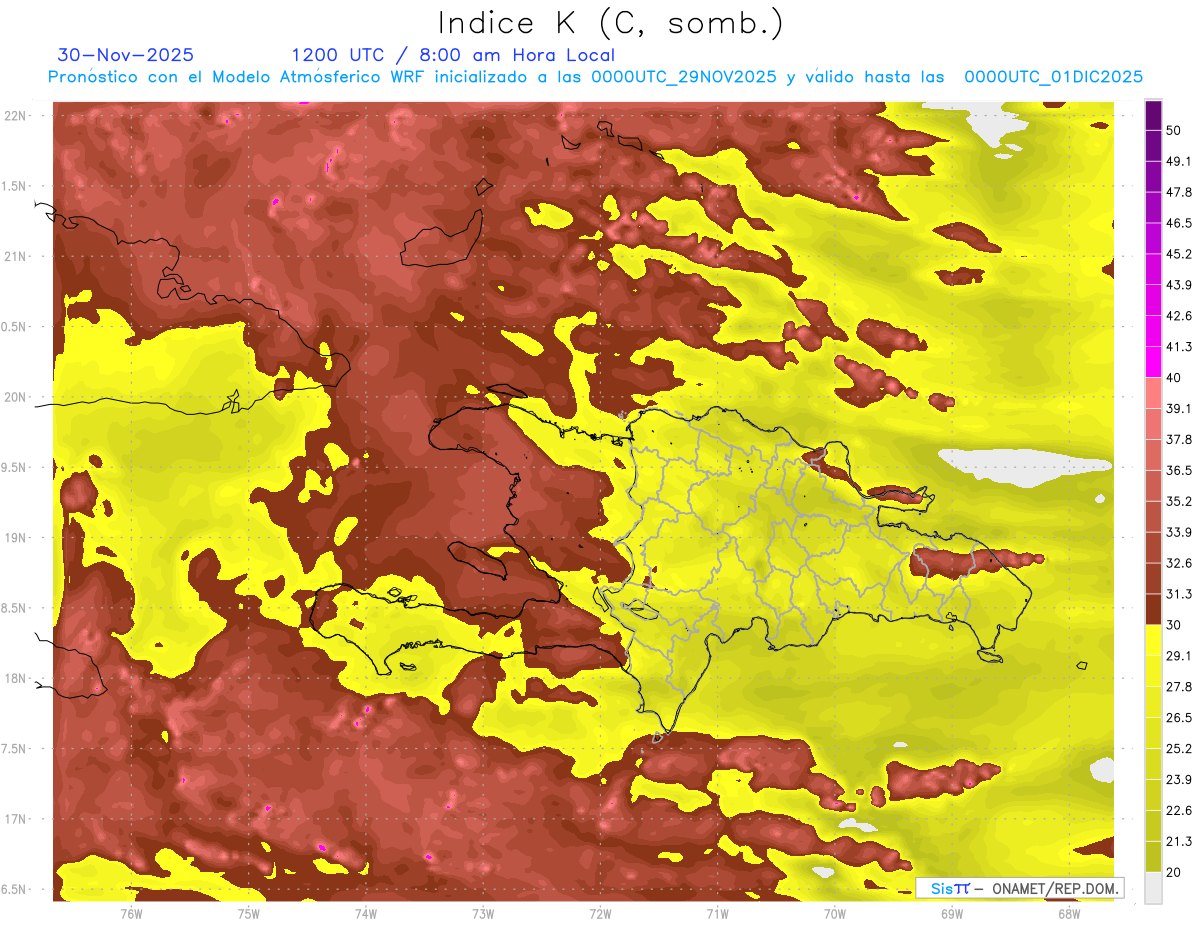Click the '71W' longitude label
This screenshot has height=927, width=1200.
point(717,914)
